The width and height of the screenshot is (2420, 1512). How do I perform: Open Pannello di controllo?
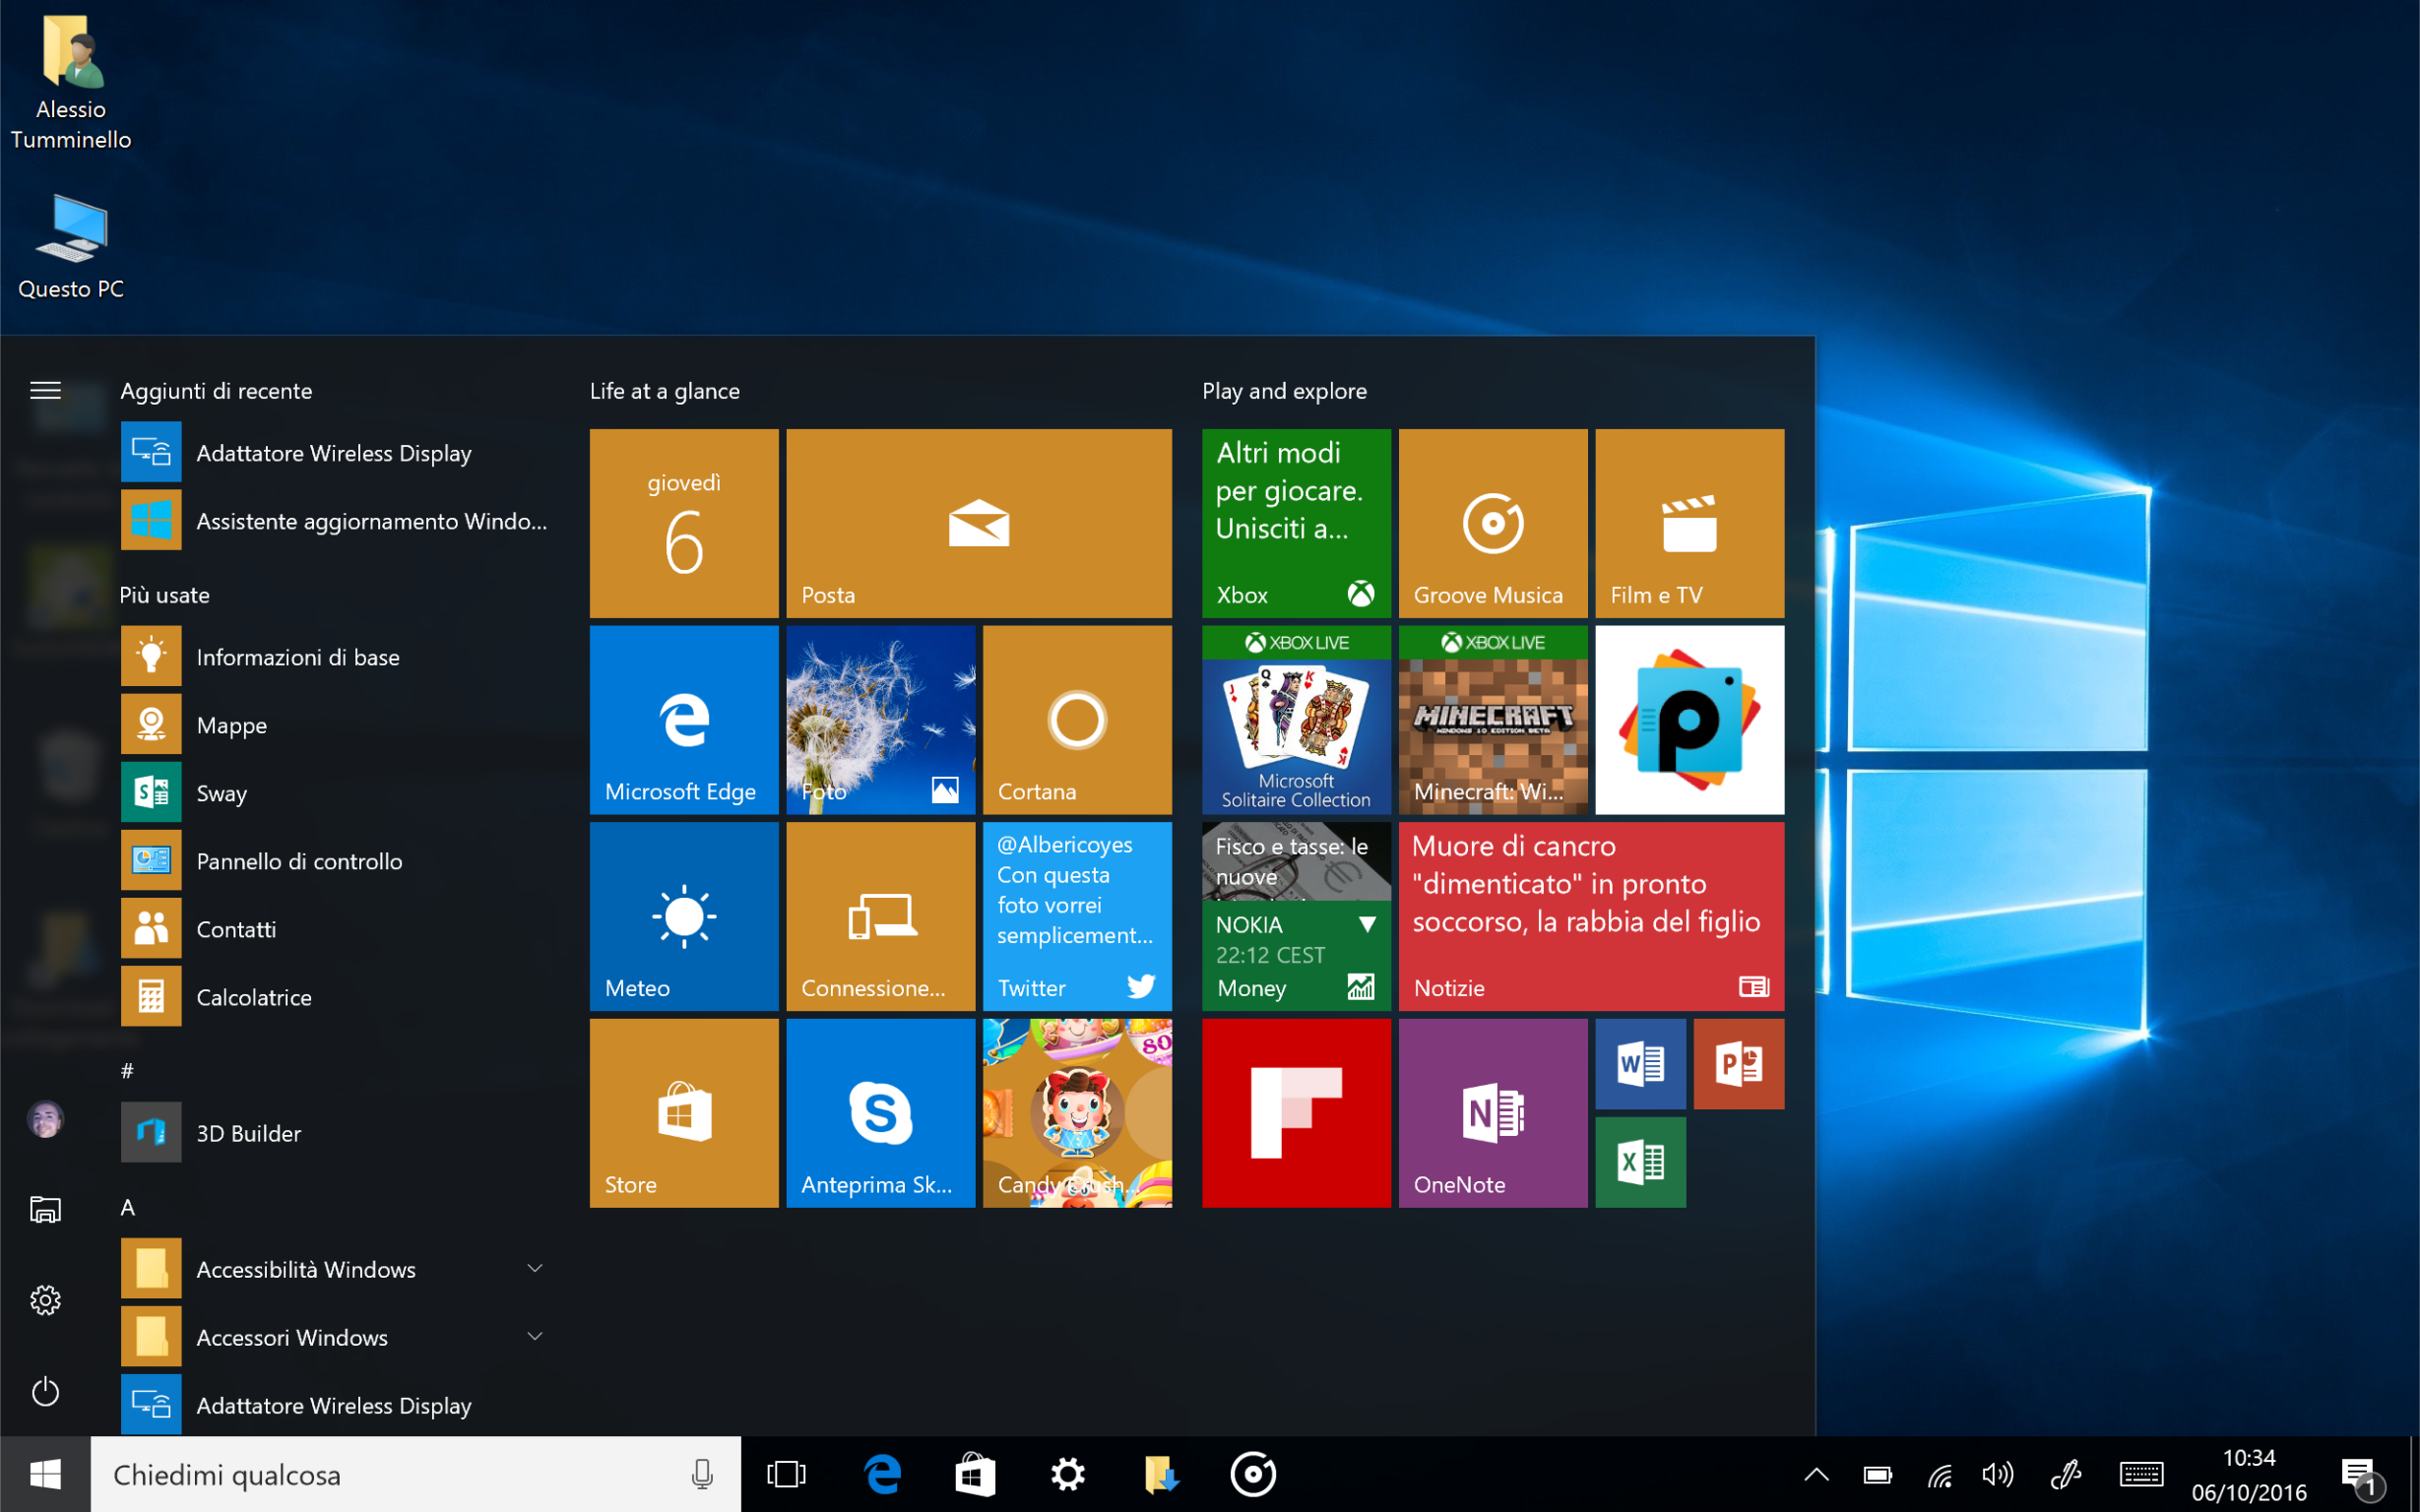click(x=335, y=861)
